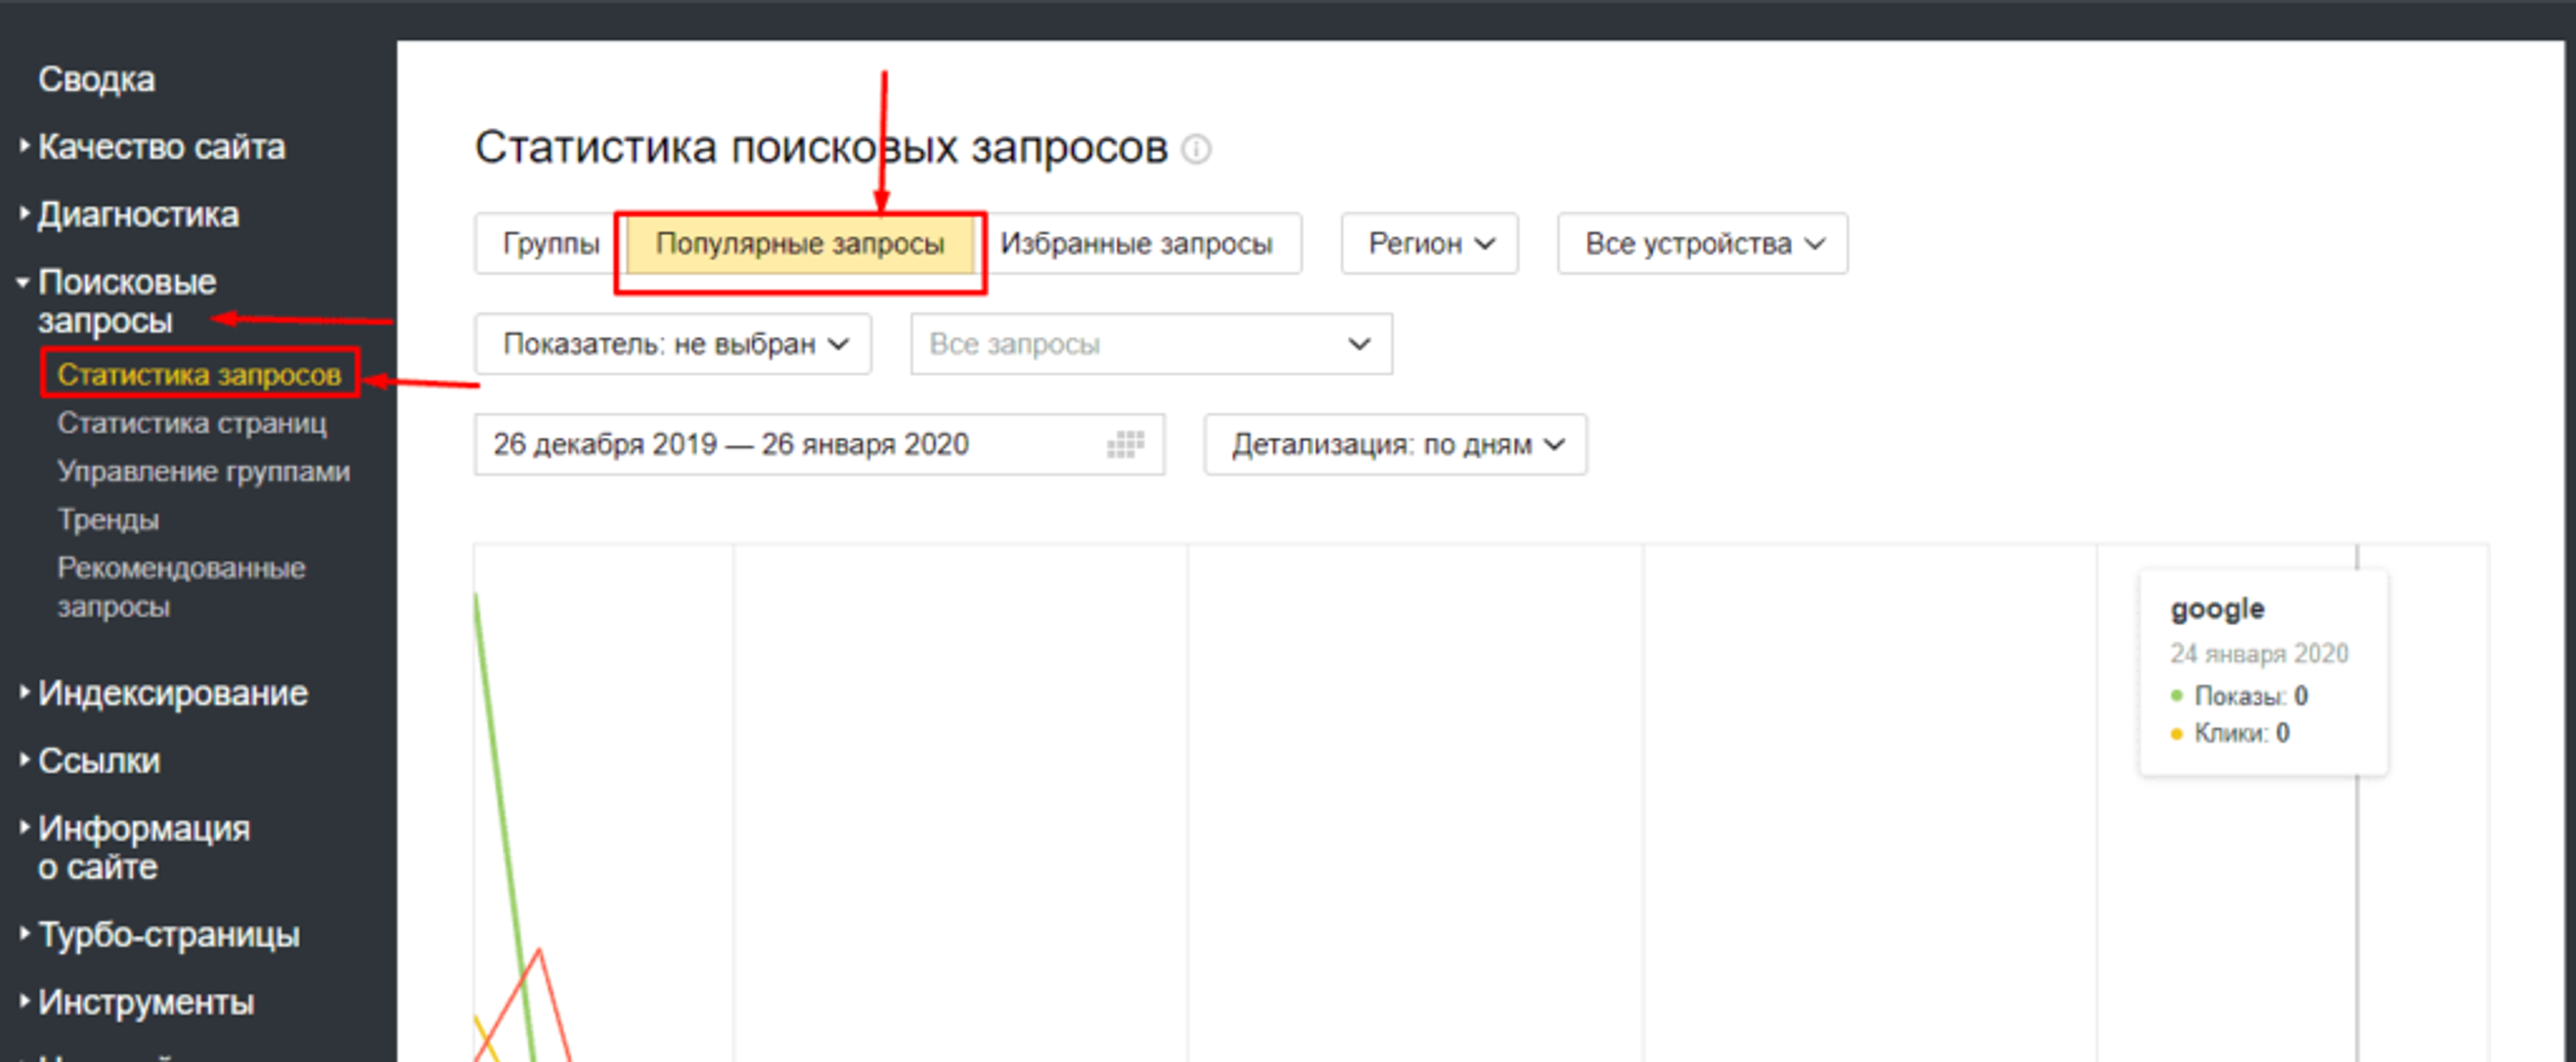Click the date range 26 декабря 2019 field
2576x1062 pixels.
click(730, 444)
